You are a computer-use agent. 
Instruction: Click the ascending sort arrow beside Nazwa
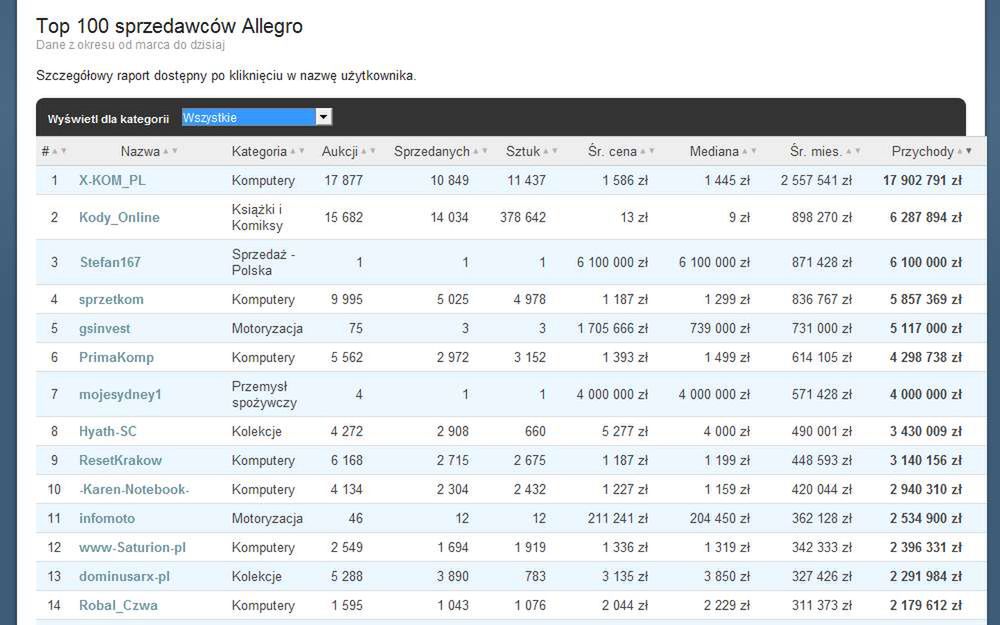pyautogui.click(x=166, y=152)
